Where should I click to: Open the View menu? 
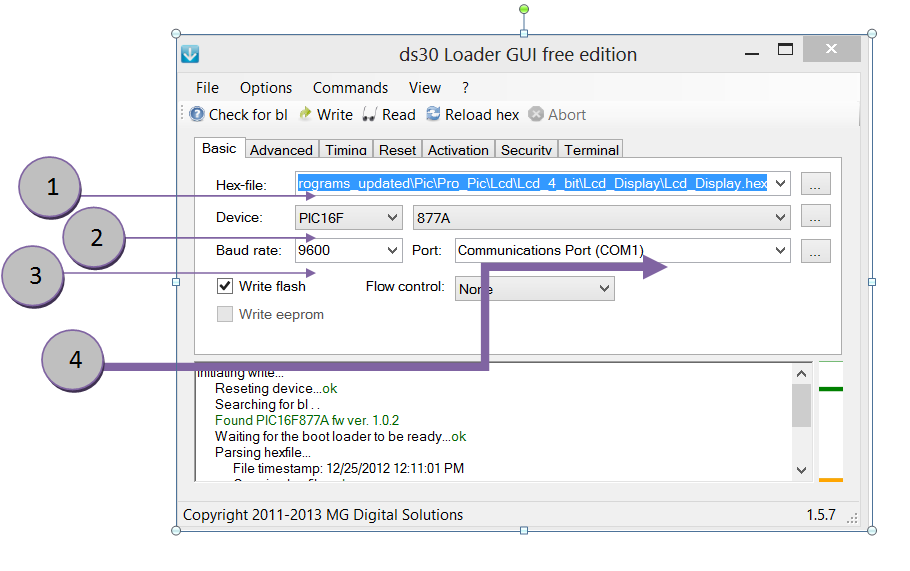pyautogui.click(x=425, y=88)
